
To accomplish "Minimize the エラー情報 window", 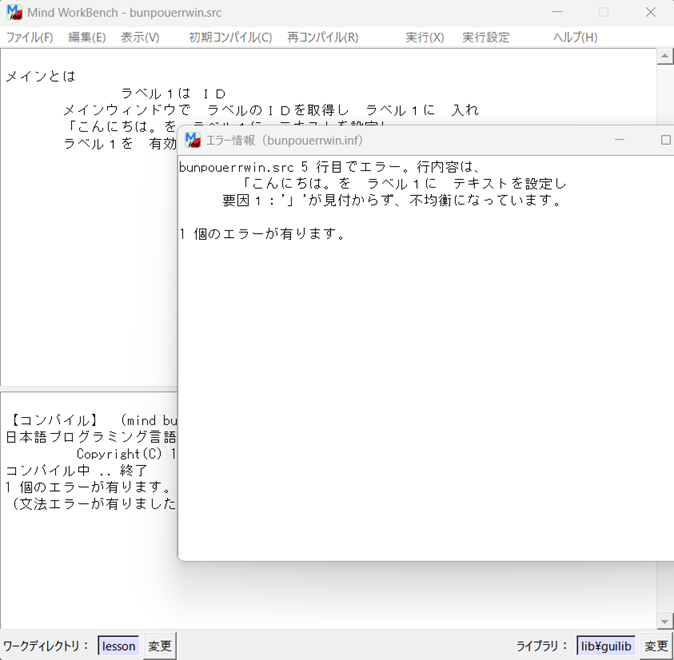I will pyautogui.click(x=619, y=140).
